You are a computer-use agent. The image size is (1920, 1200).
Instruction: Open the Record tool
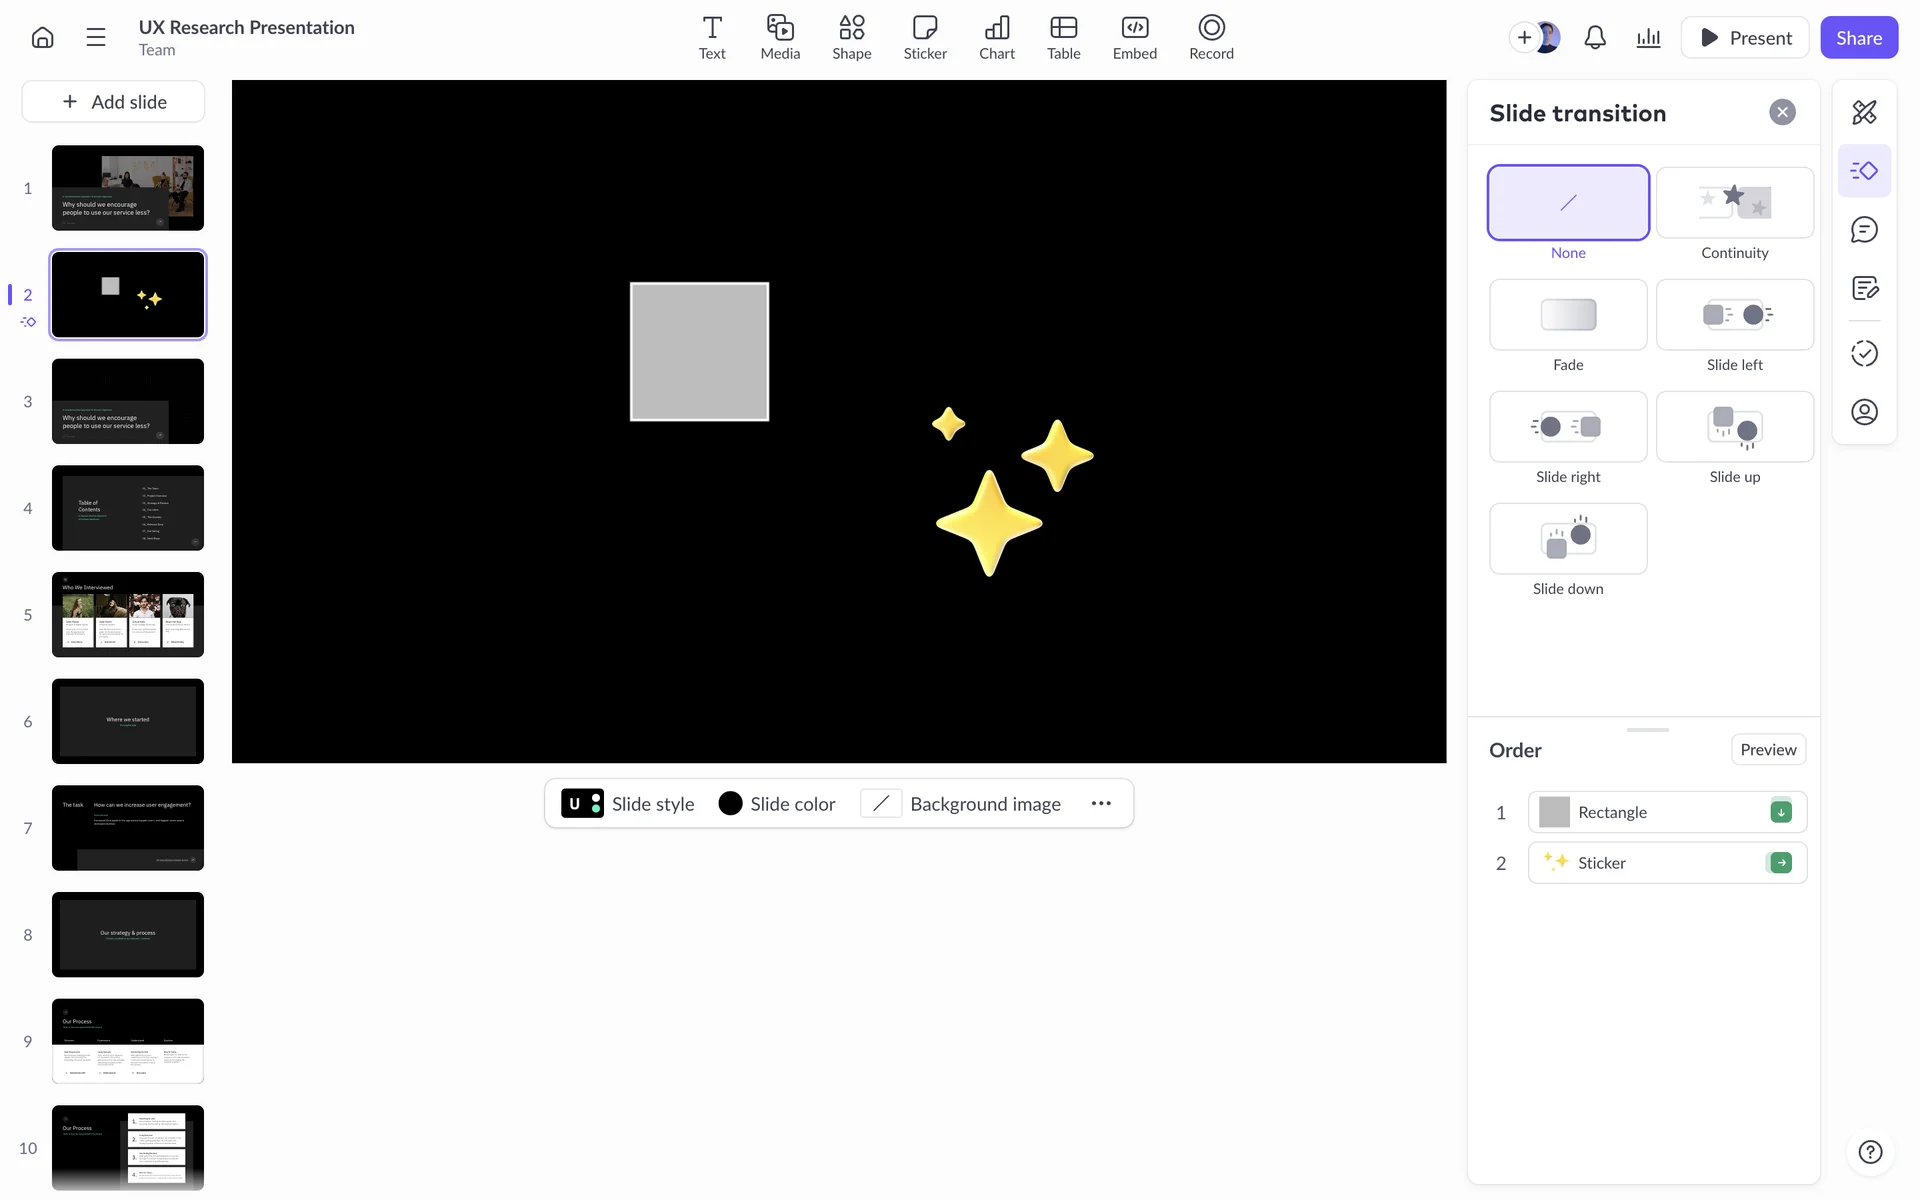[1210, 37]
